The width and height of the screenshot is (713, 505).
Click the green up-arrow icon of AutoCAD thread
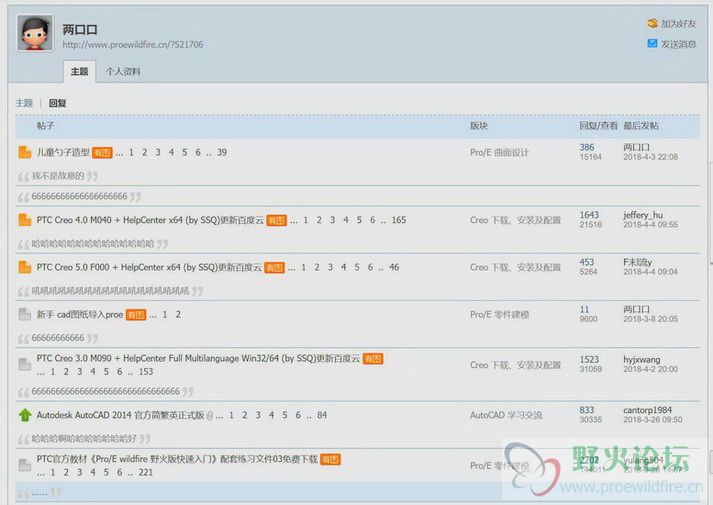coord(25,415)
